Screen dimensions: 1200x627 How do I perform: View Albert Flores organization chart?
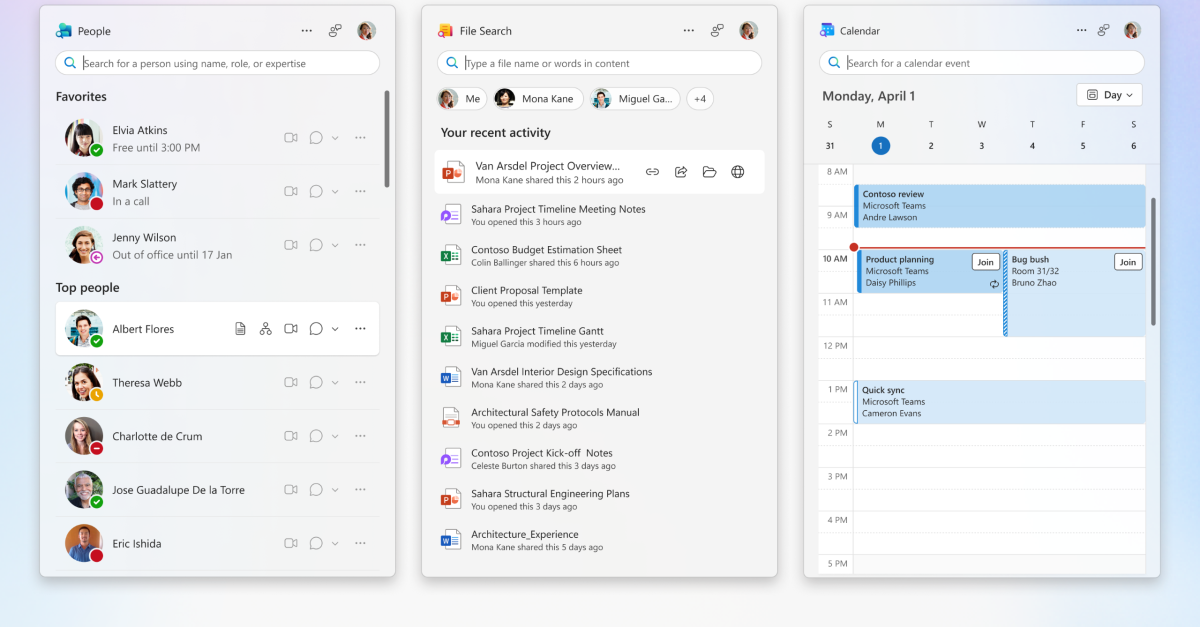[265, 329]
